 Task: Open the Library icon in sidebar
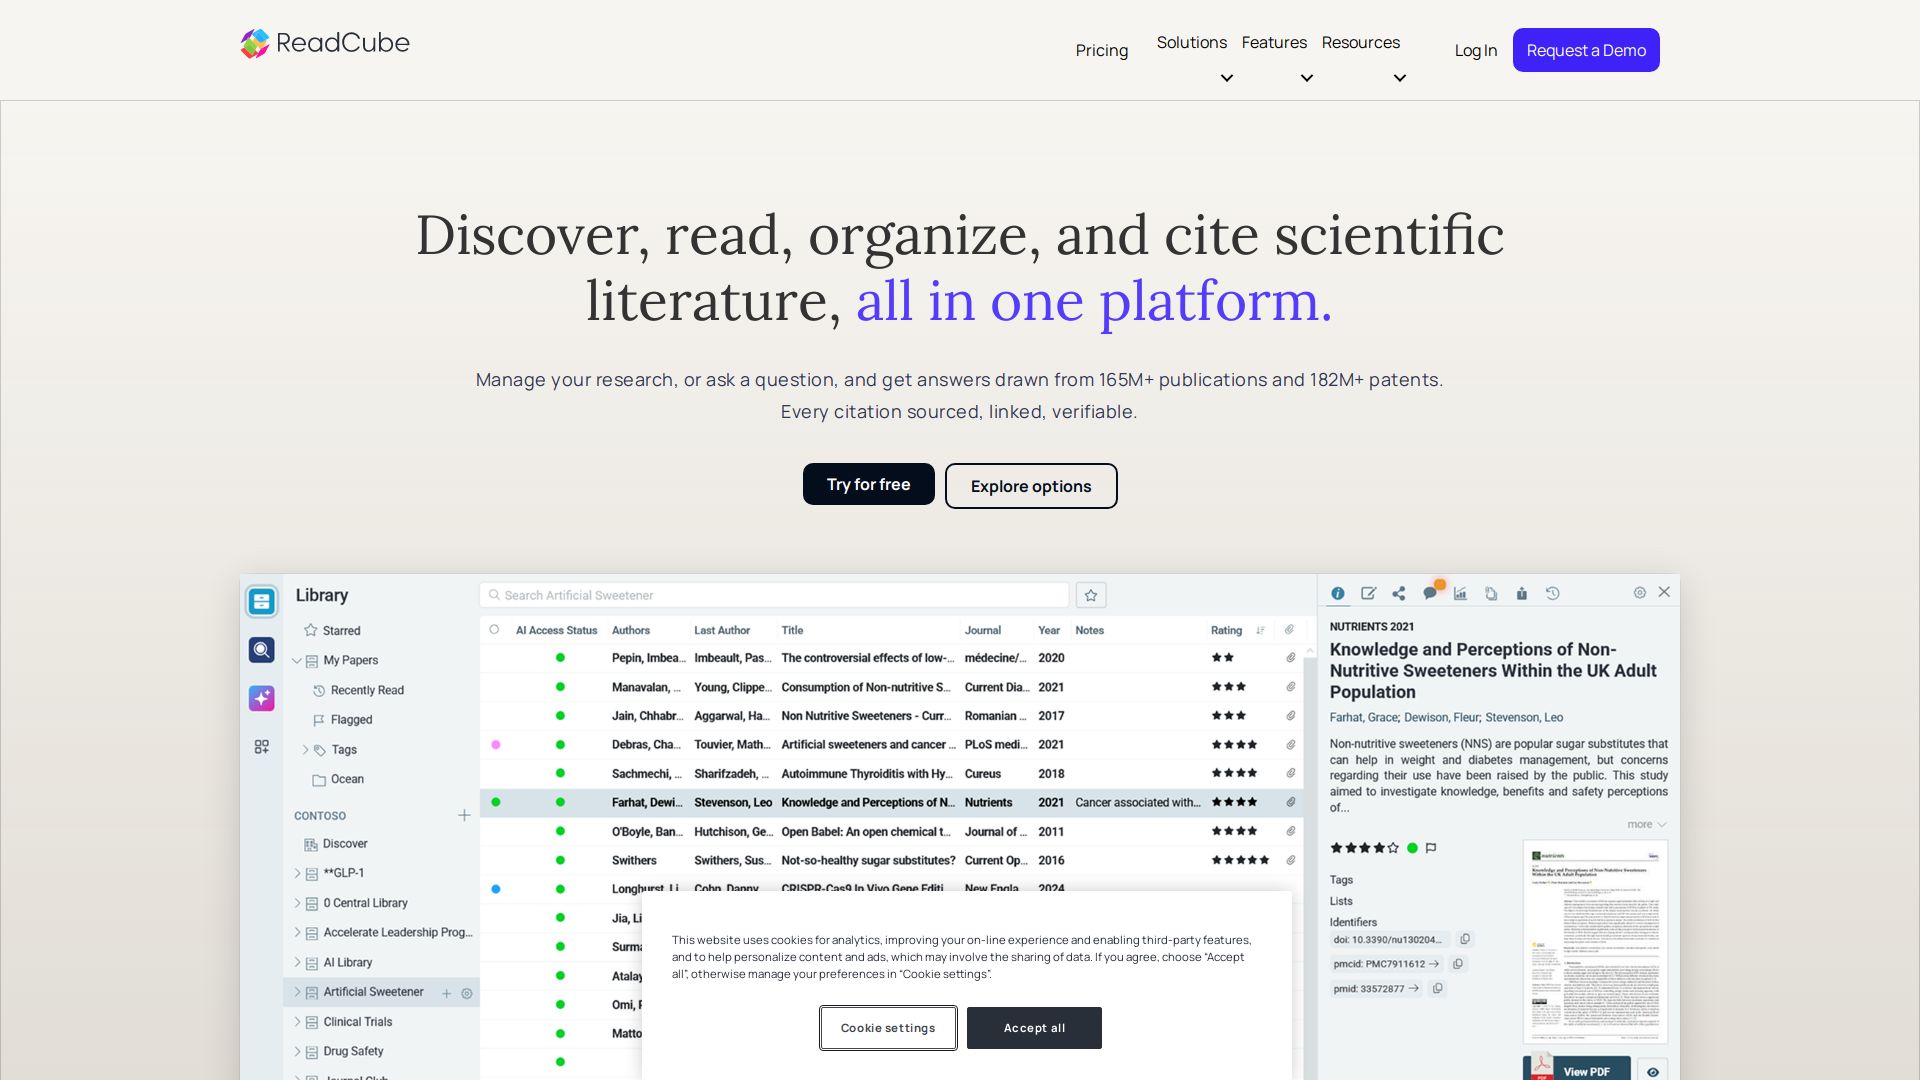point(262,601)
